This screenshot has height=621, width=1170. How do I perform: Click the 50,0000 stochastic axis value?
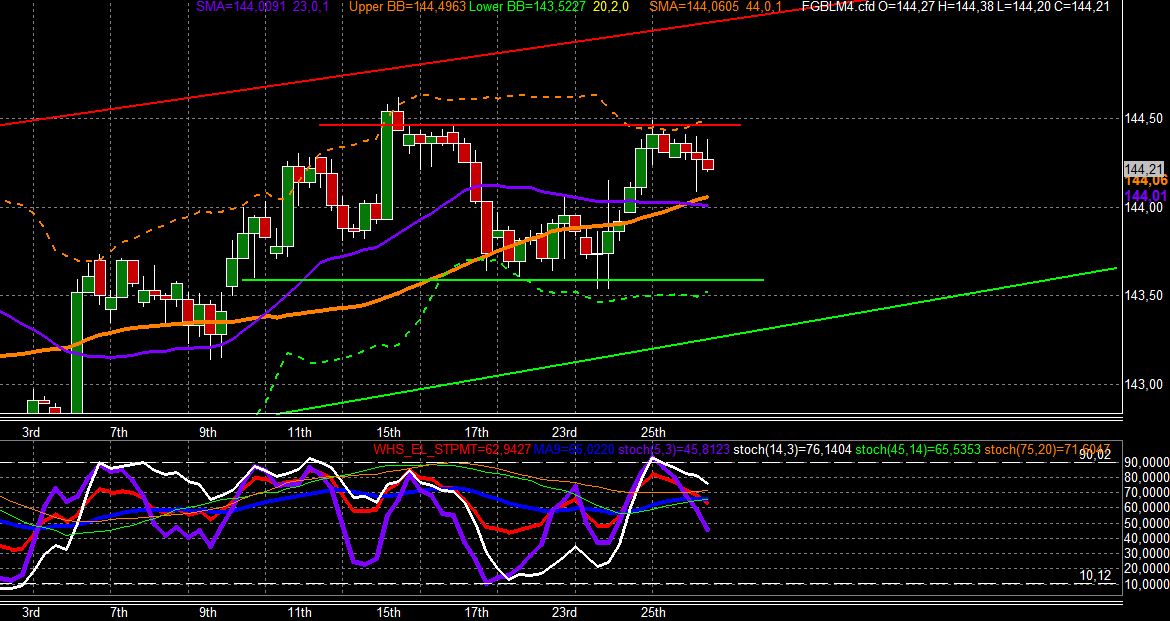point(1148,523)
